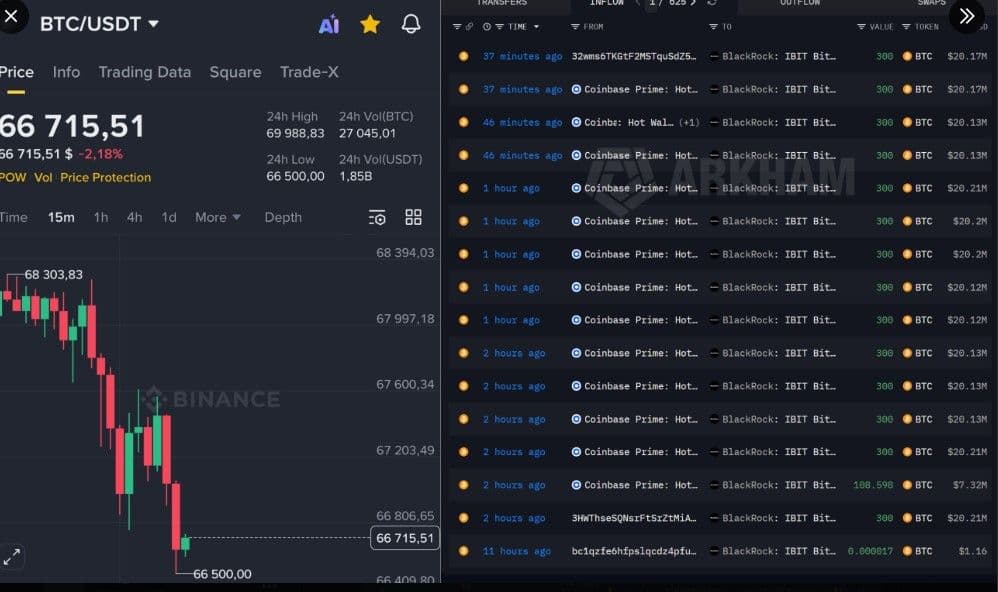
Task: Switch to the Trading Data tab
Action: (x=144, y=72)
